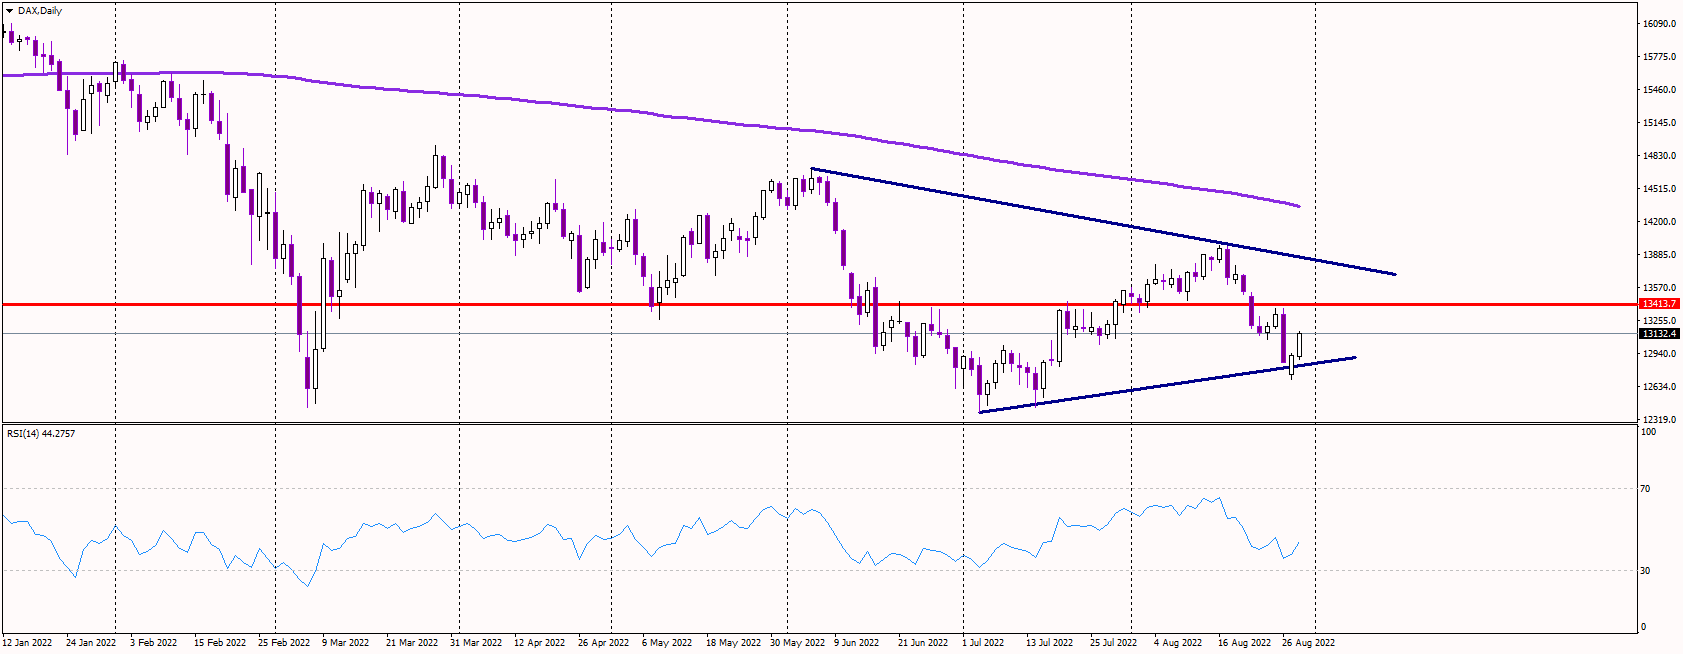Click the 12940.0 price axis label
Image resolution: width=1683 pixels, height=654 pixels.
tap(1659, 354)
